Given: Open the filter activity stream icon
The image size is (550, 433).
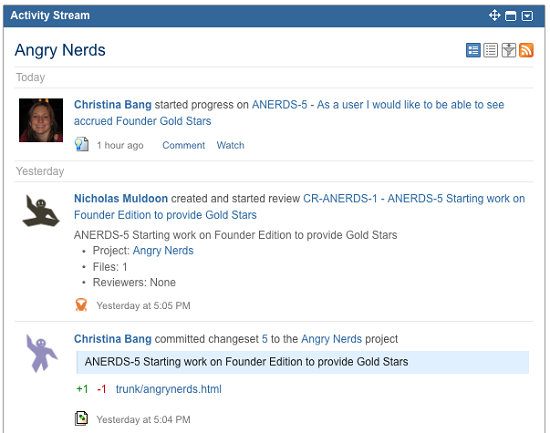Looking at the screenshot, I should click(x=509, y=50).
